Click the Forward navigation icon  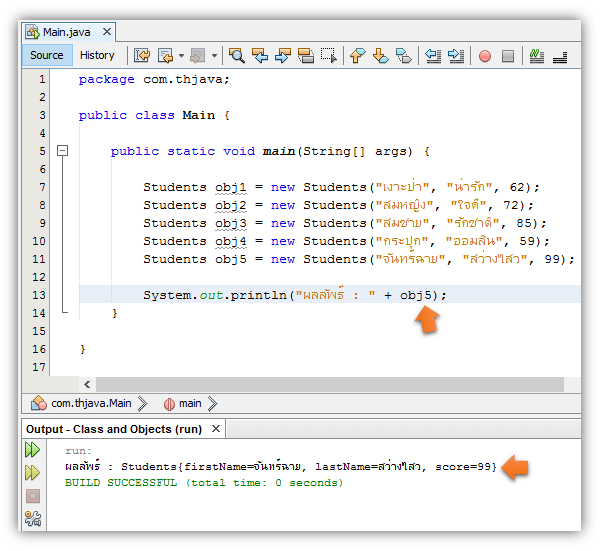[x=198, y=56]
